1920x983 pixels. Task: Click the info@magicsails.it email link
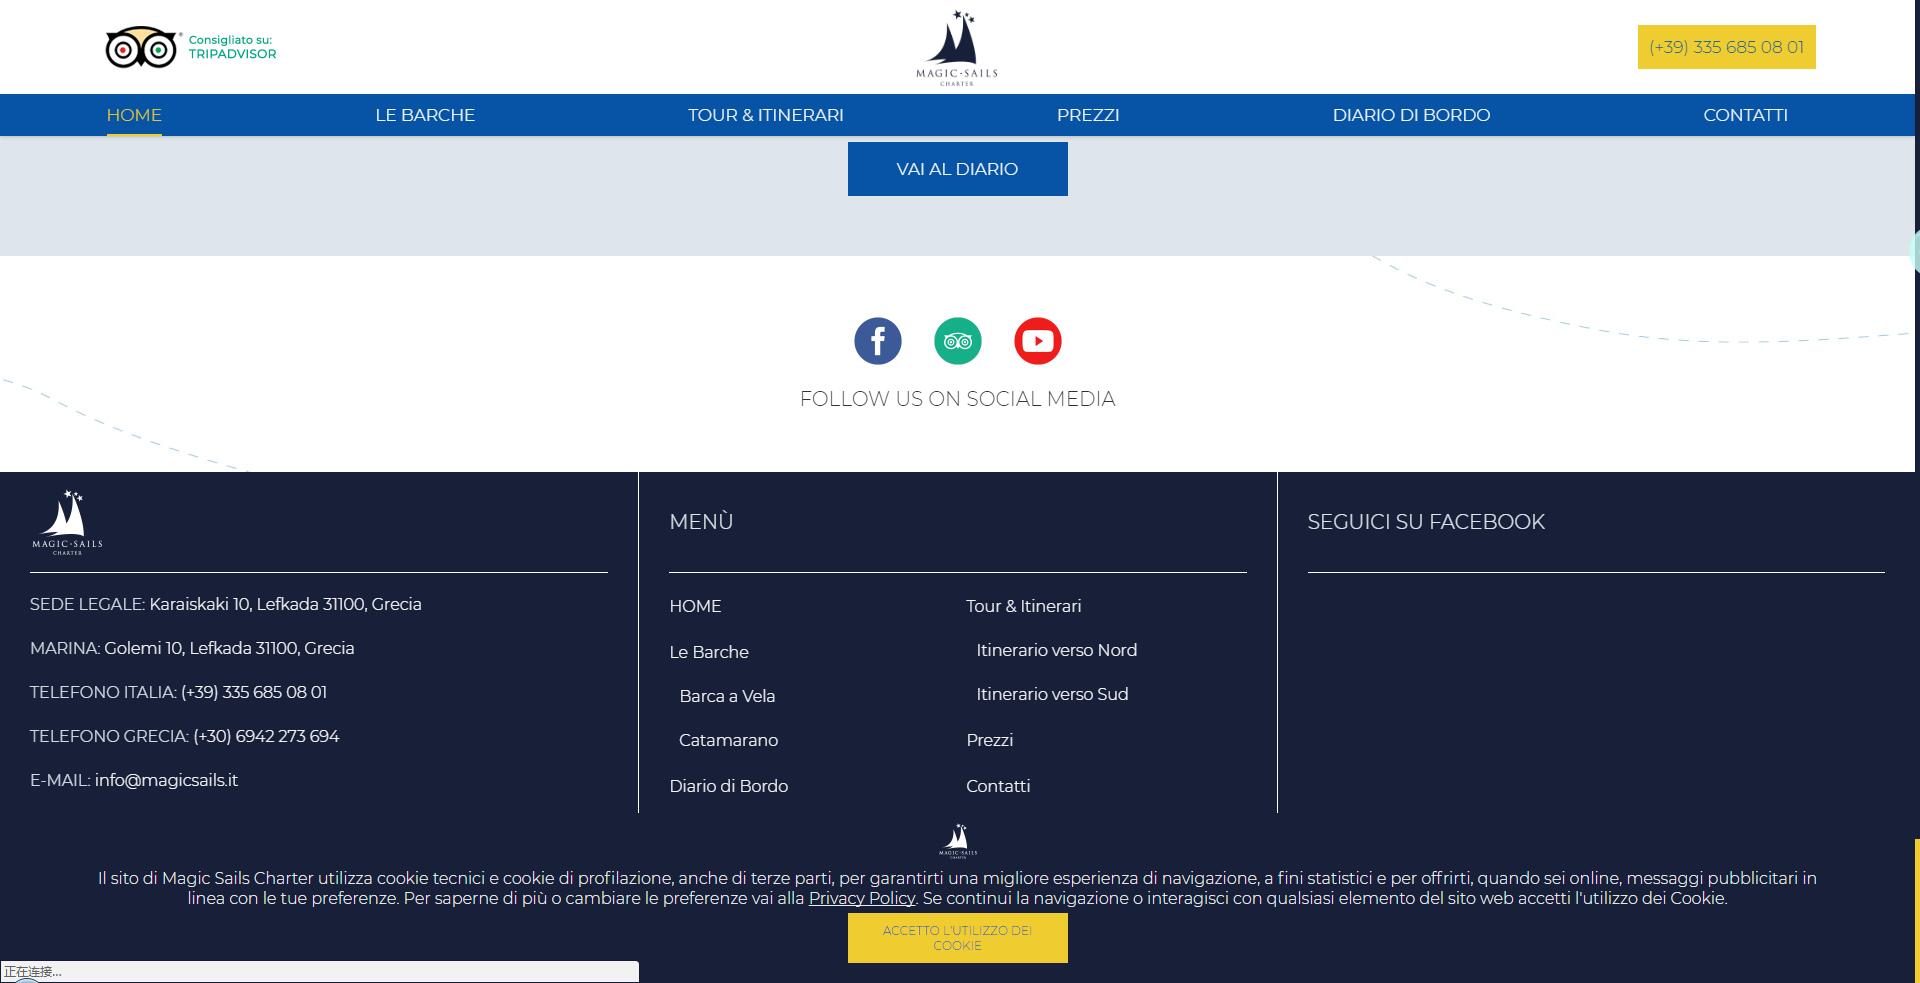(x=166, y=780)
